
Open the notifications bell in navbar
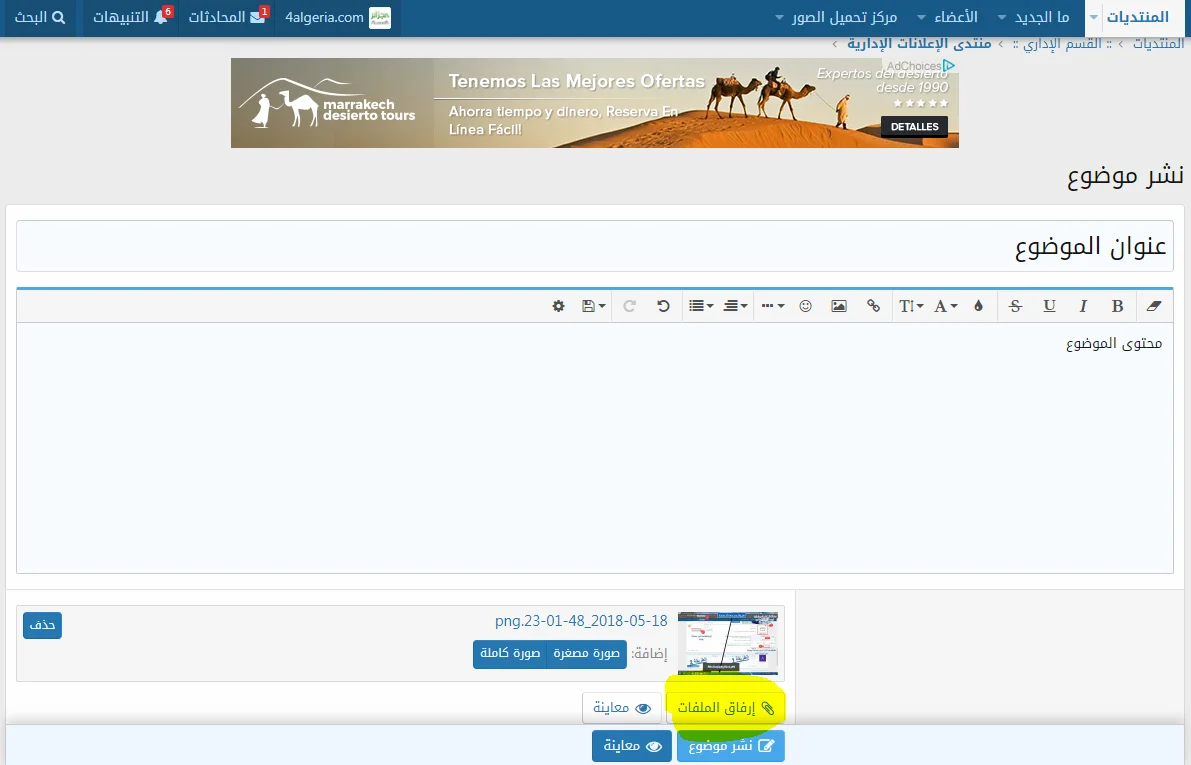click(130, 18)
